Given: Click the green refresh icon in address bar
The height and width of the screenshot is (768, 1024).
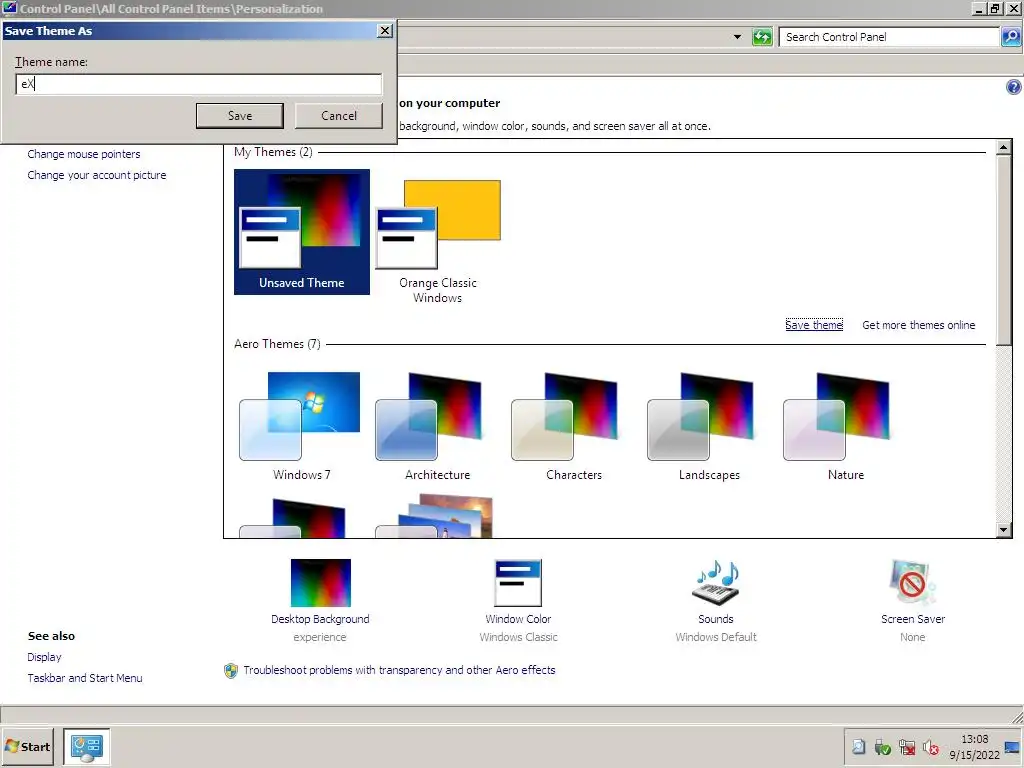Looking at the screenshot, I should (x=761, y=37).
